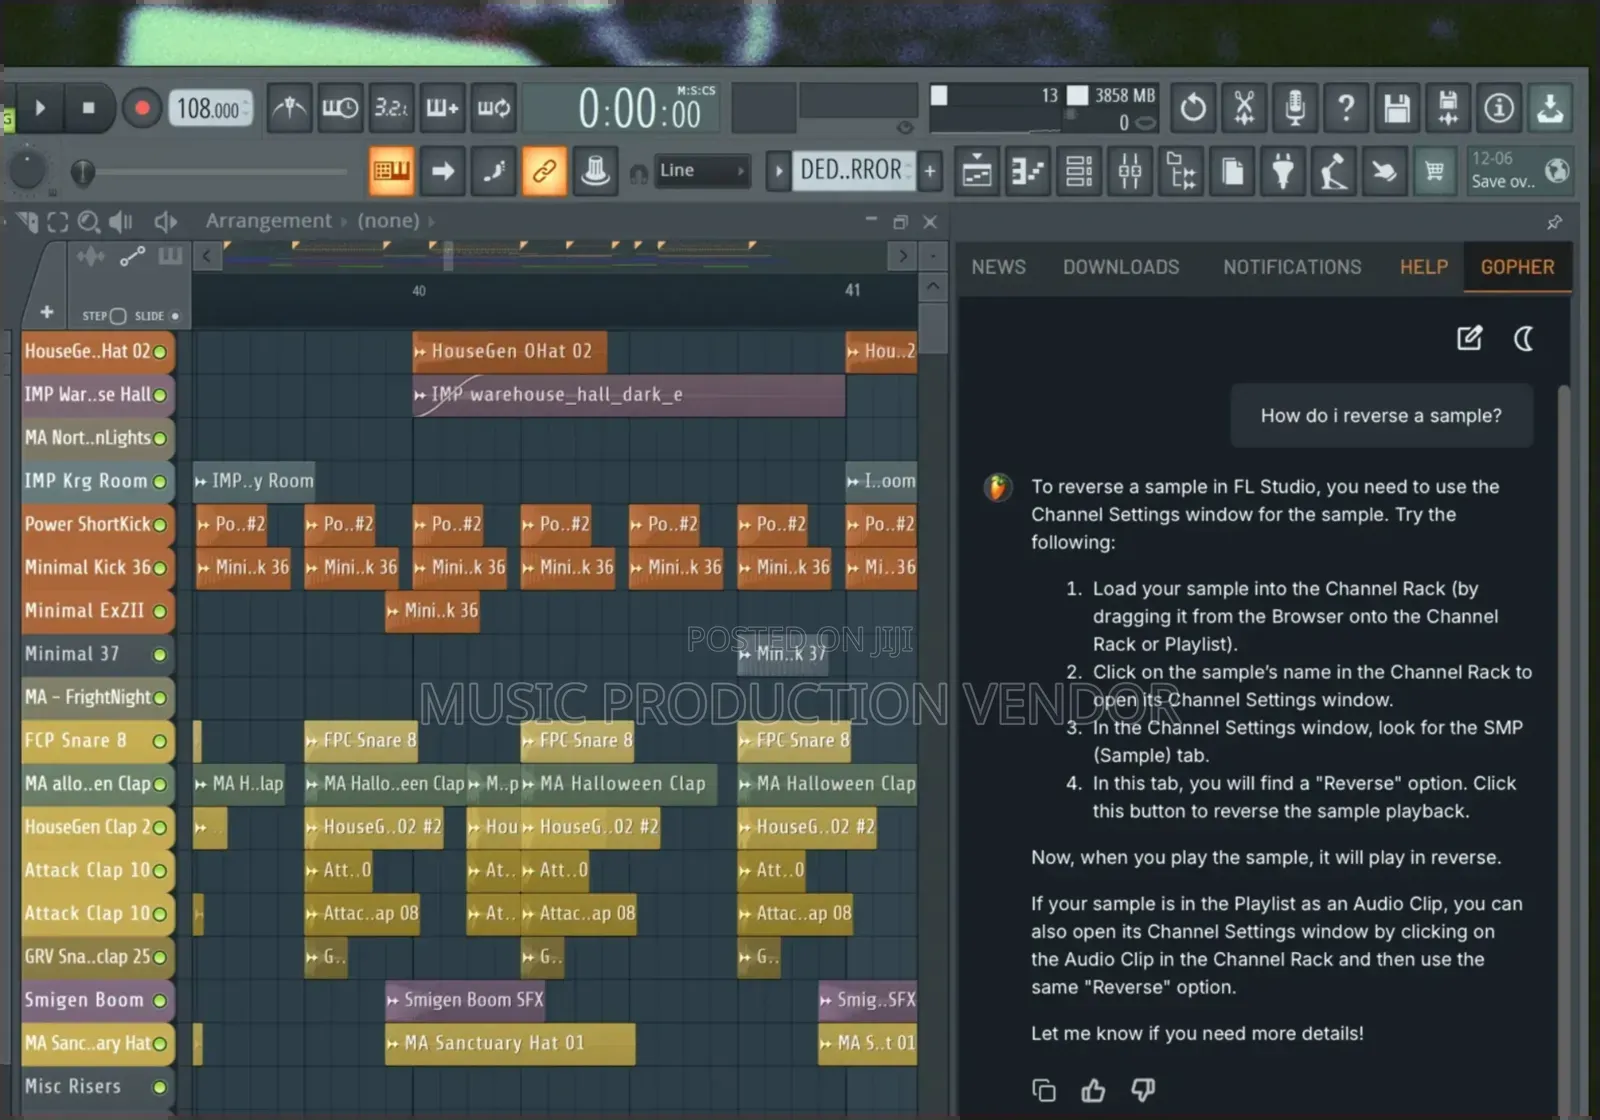Enable wait for input before recording
The image size is (1600, 1120).
(x=340, y=108)
